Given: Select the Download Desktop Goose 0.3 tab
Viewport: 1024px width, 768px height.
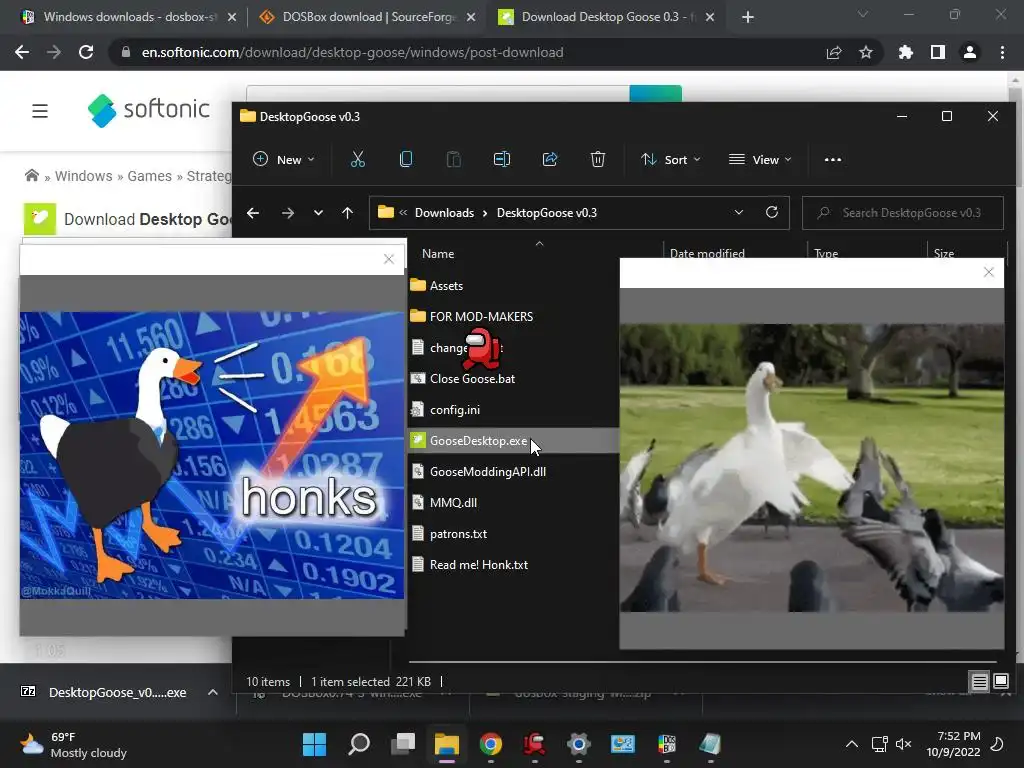Looking at the screenshot, I should pyautogui.click(x=606, y=17).
